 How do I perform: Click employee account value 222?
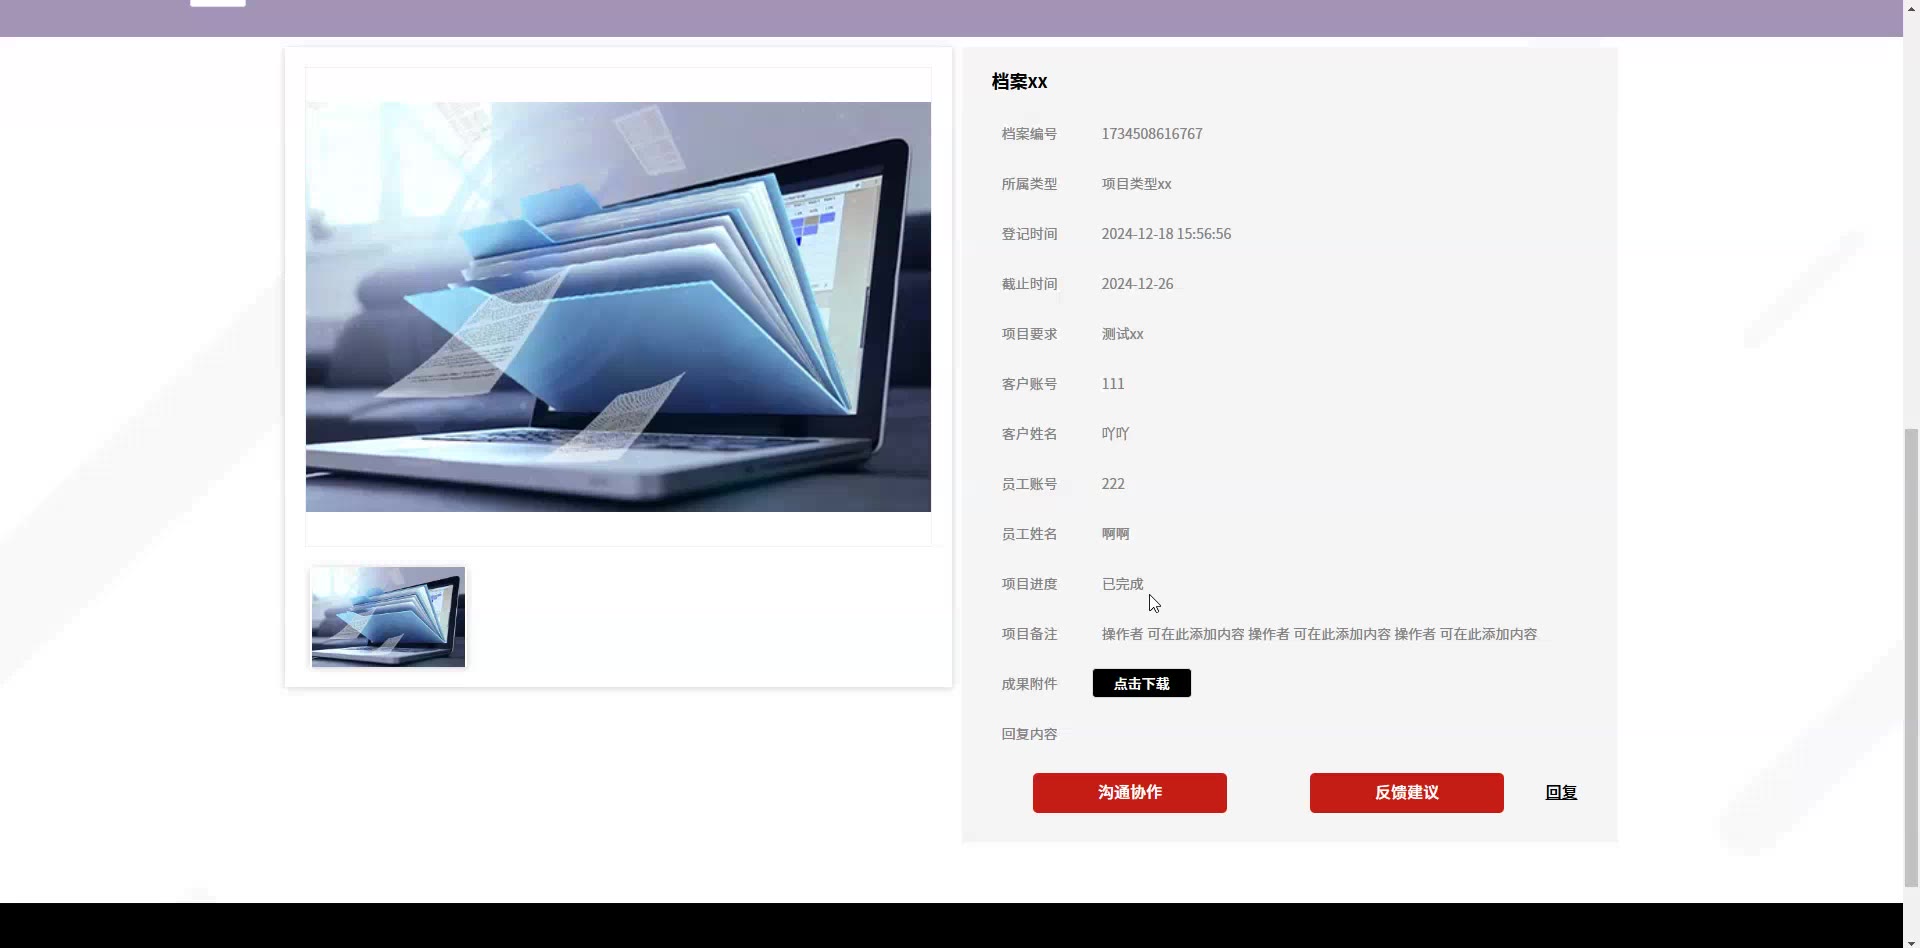(x=1113, y=484)
